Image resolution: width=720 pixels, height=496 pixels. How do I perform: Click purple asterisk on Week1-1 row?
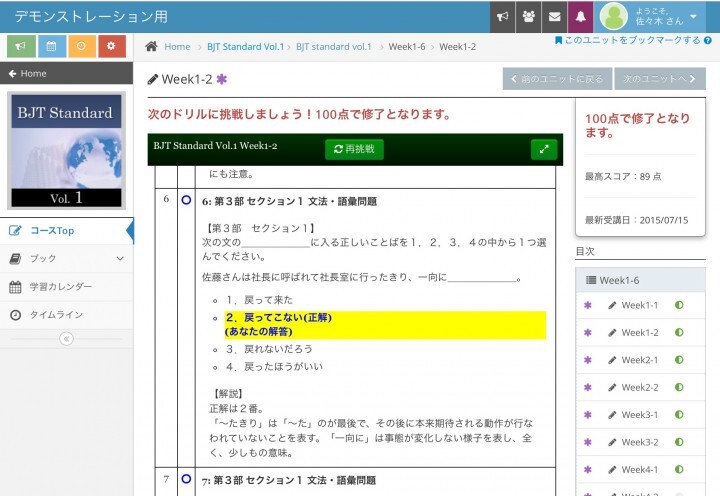coord(588,305)
